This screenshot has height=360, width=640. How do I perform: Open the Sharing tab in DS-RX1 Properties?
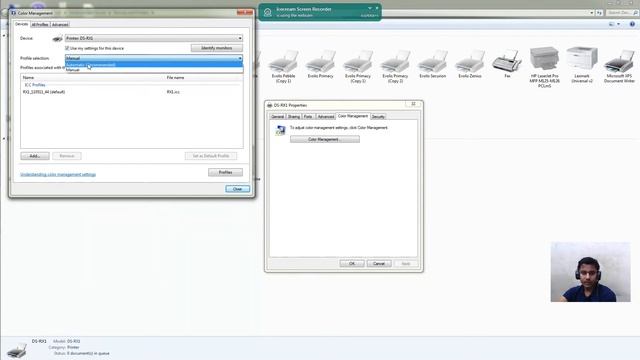[x=294, y=117]
